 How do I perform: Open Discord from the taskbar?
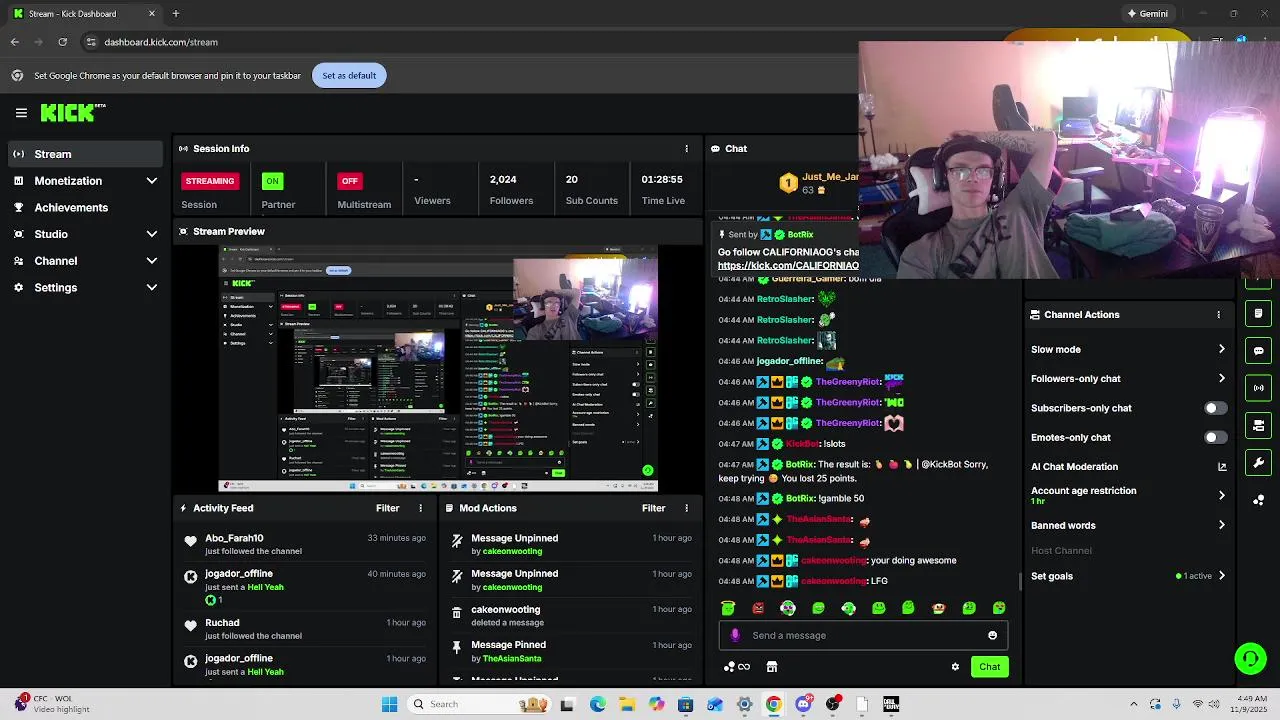point(803,704)
